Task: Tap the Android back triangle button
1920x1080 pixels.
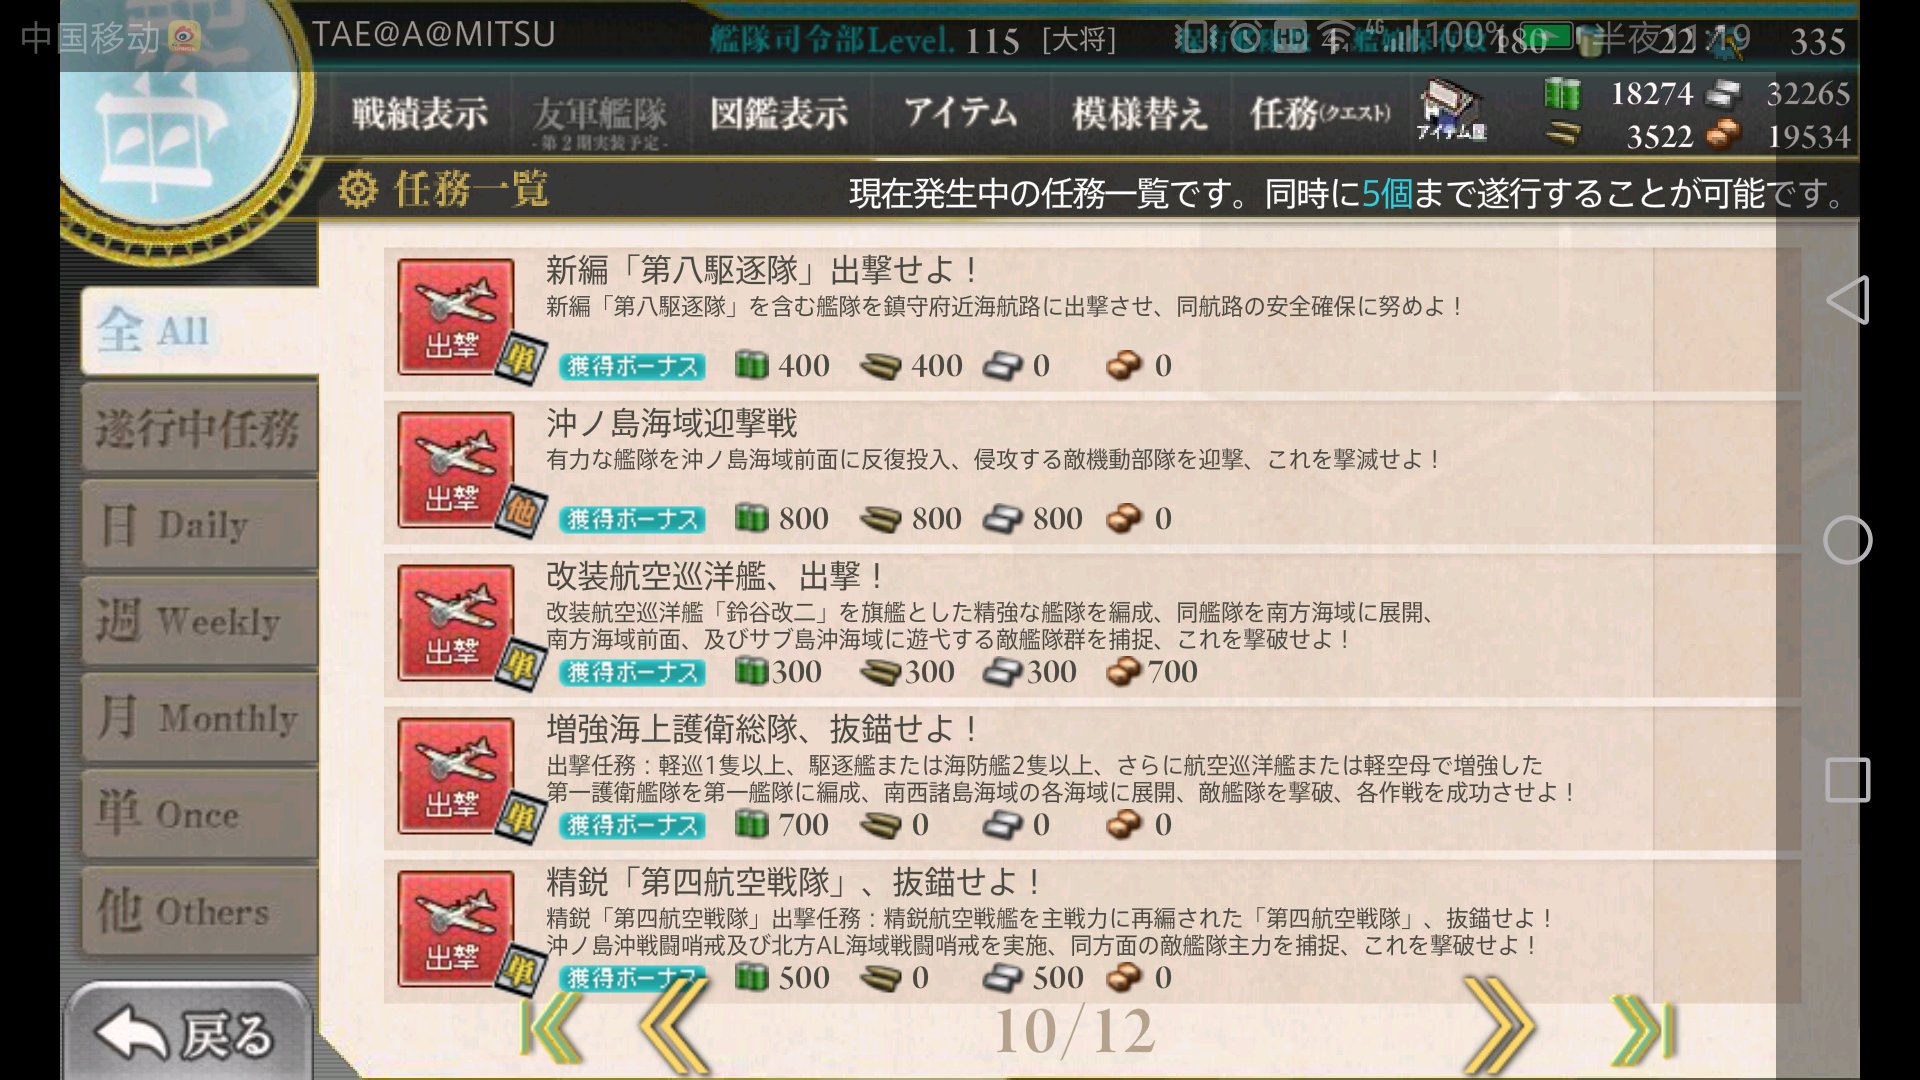Action: click(1847, 300)
